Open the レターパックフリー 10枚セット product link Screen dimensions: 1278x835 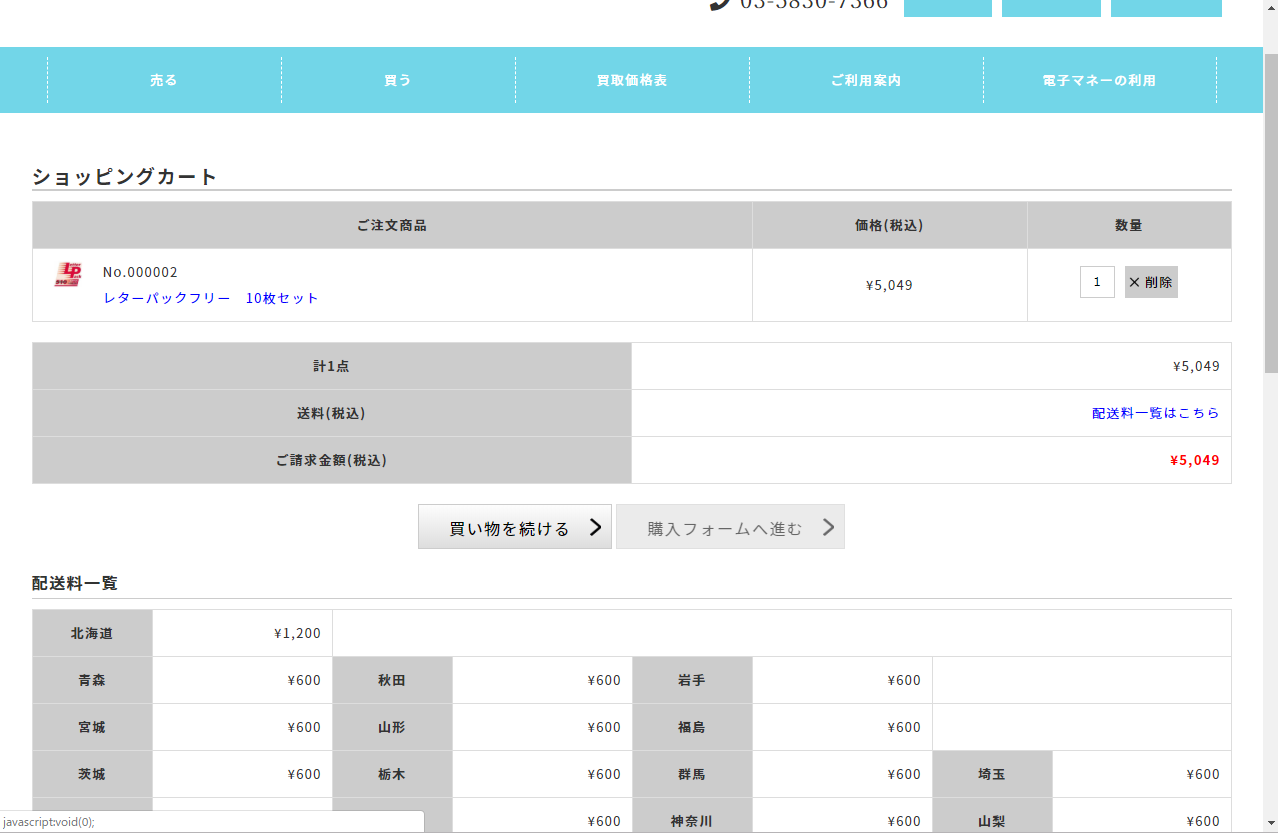tap(211, 298)
